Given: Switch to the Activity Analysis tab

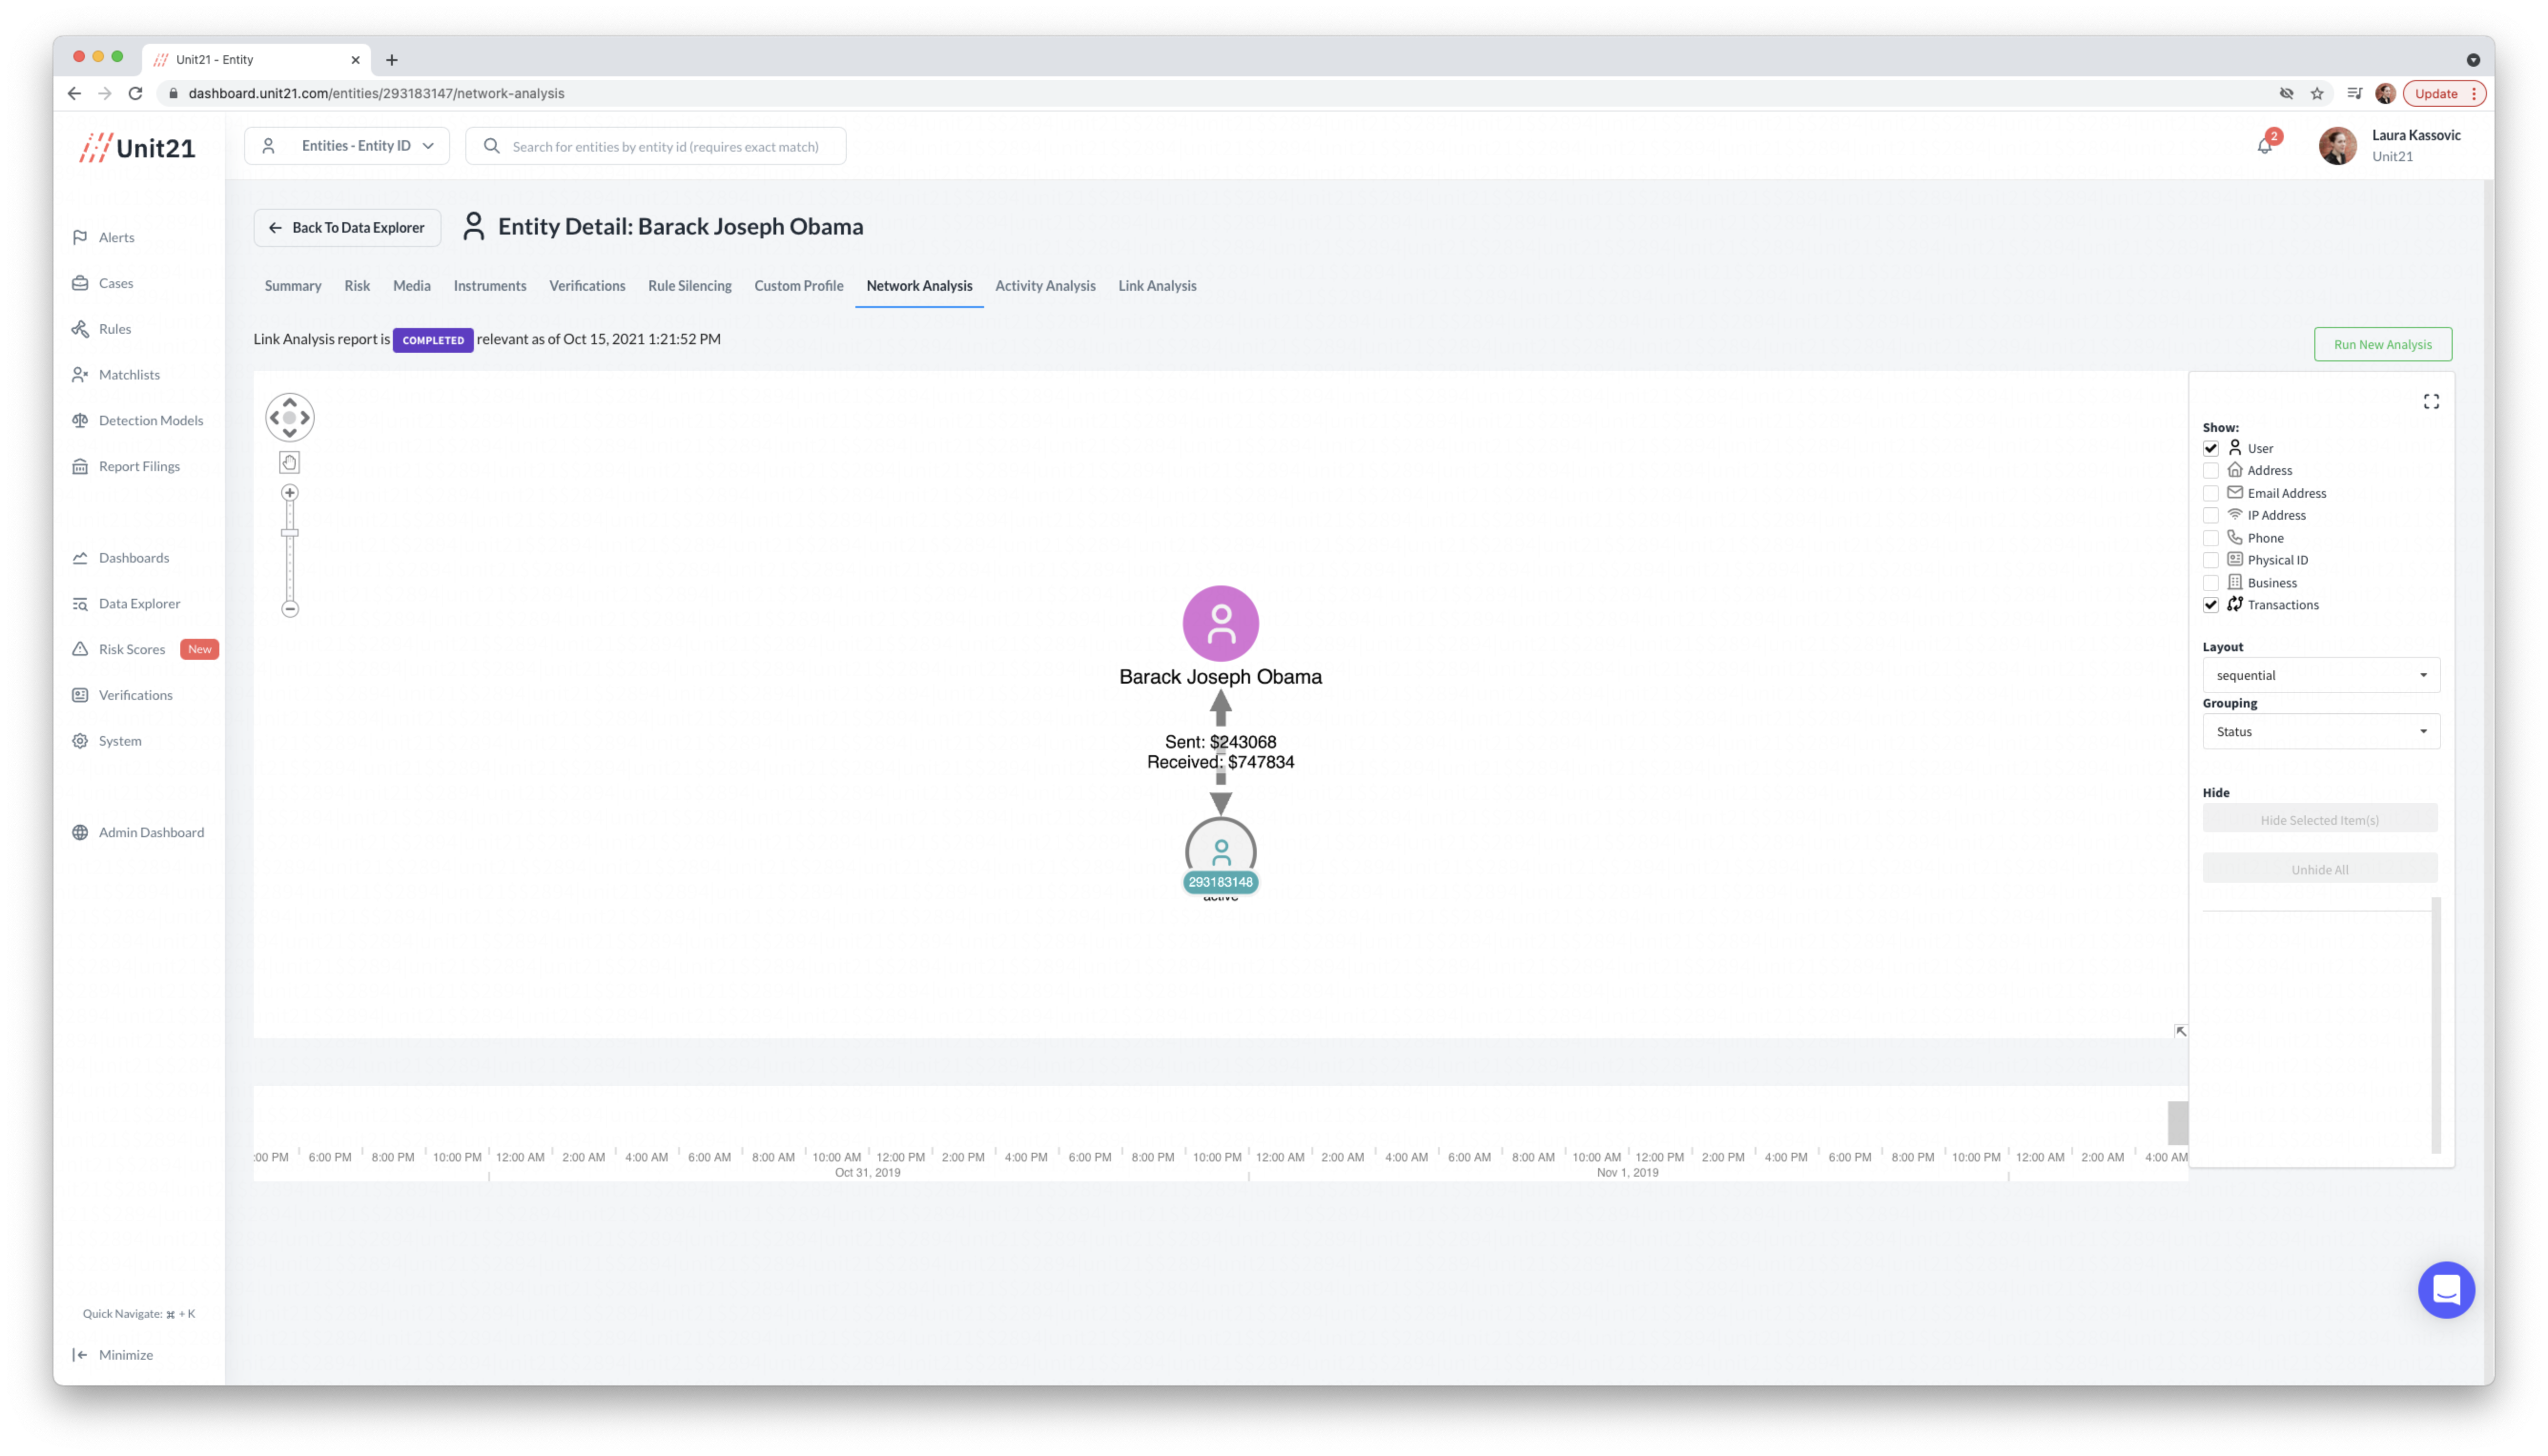Looking at the screenshot, I should 1045,286.
